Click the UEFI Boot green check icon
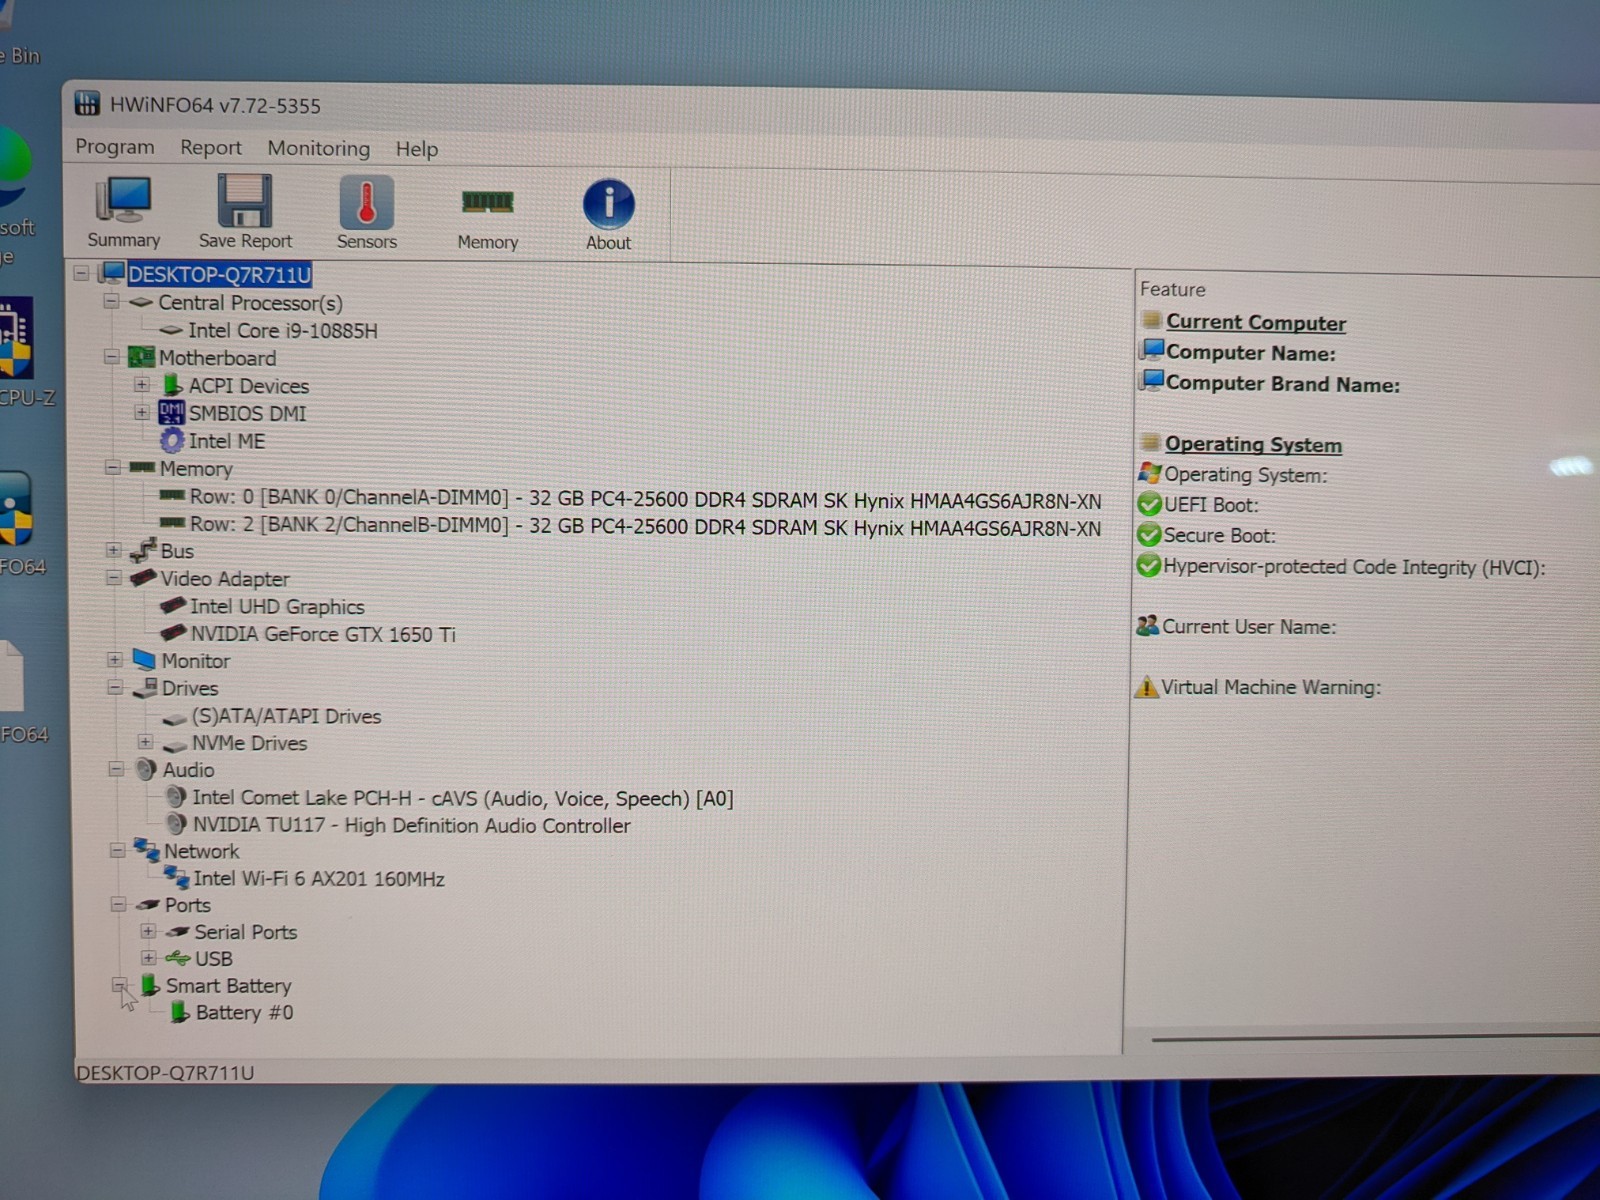The image size is (1600, 1200). [x=1149, y=503]
